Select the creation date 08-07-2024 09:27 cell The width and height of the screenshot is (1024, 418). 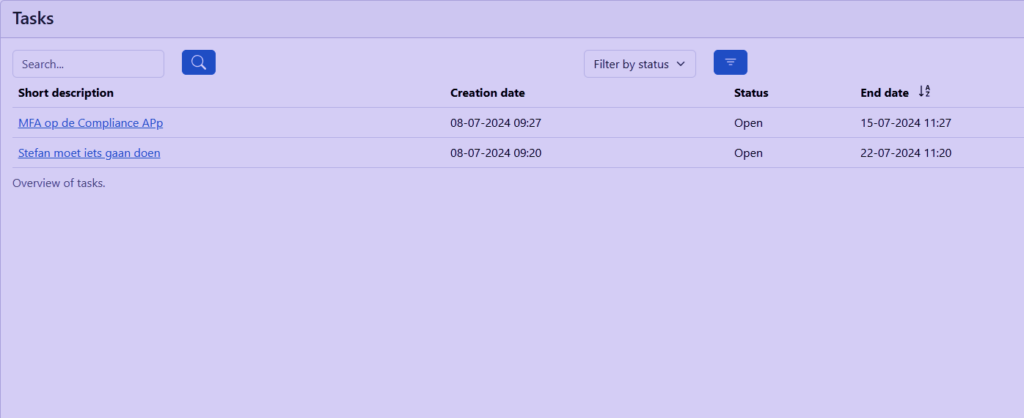click(496, 123)
